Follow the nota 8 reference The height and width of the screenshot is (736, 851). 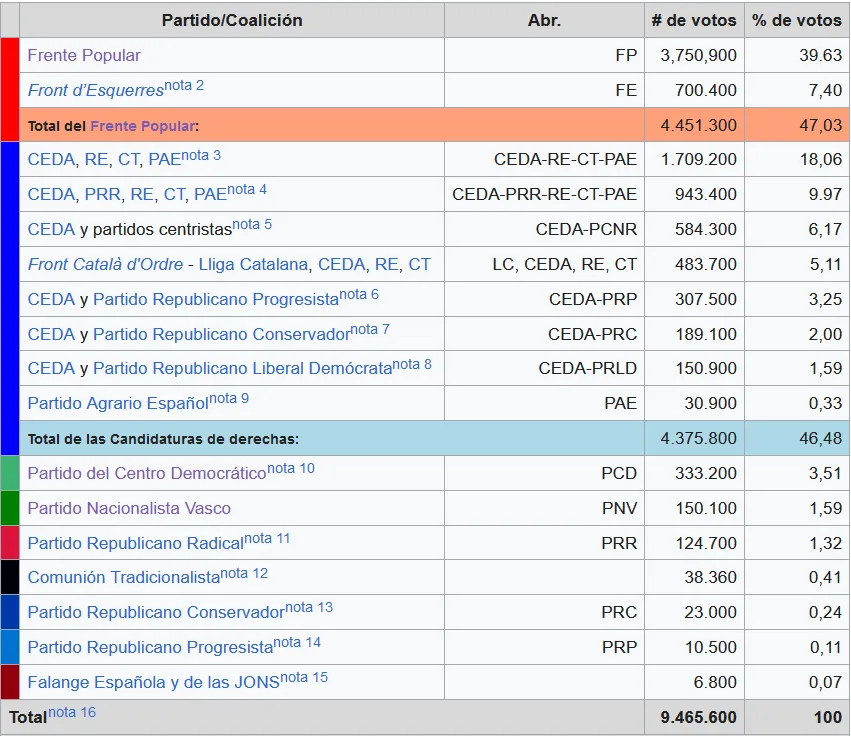click(412, 364)
